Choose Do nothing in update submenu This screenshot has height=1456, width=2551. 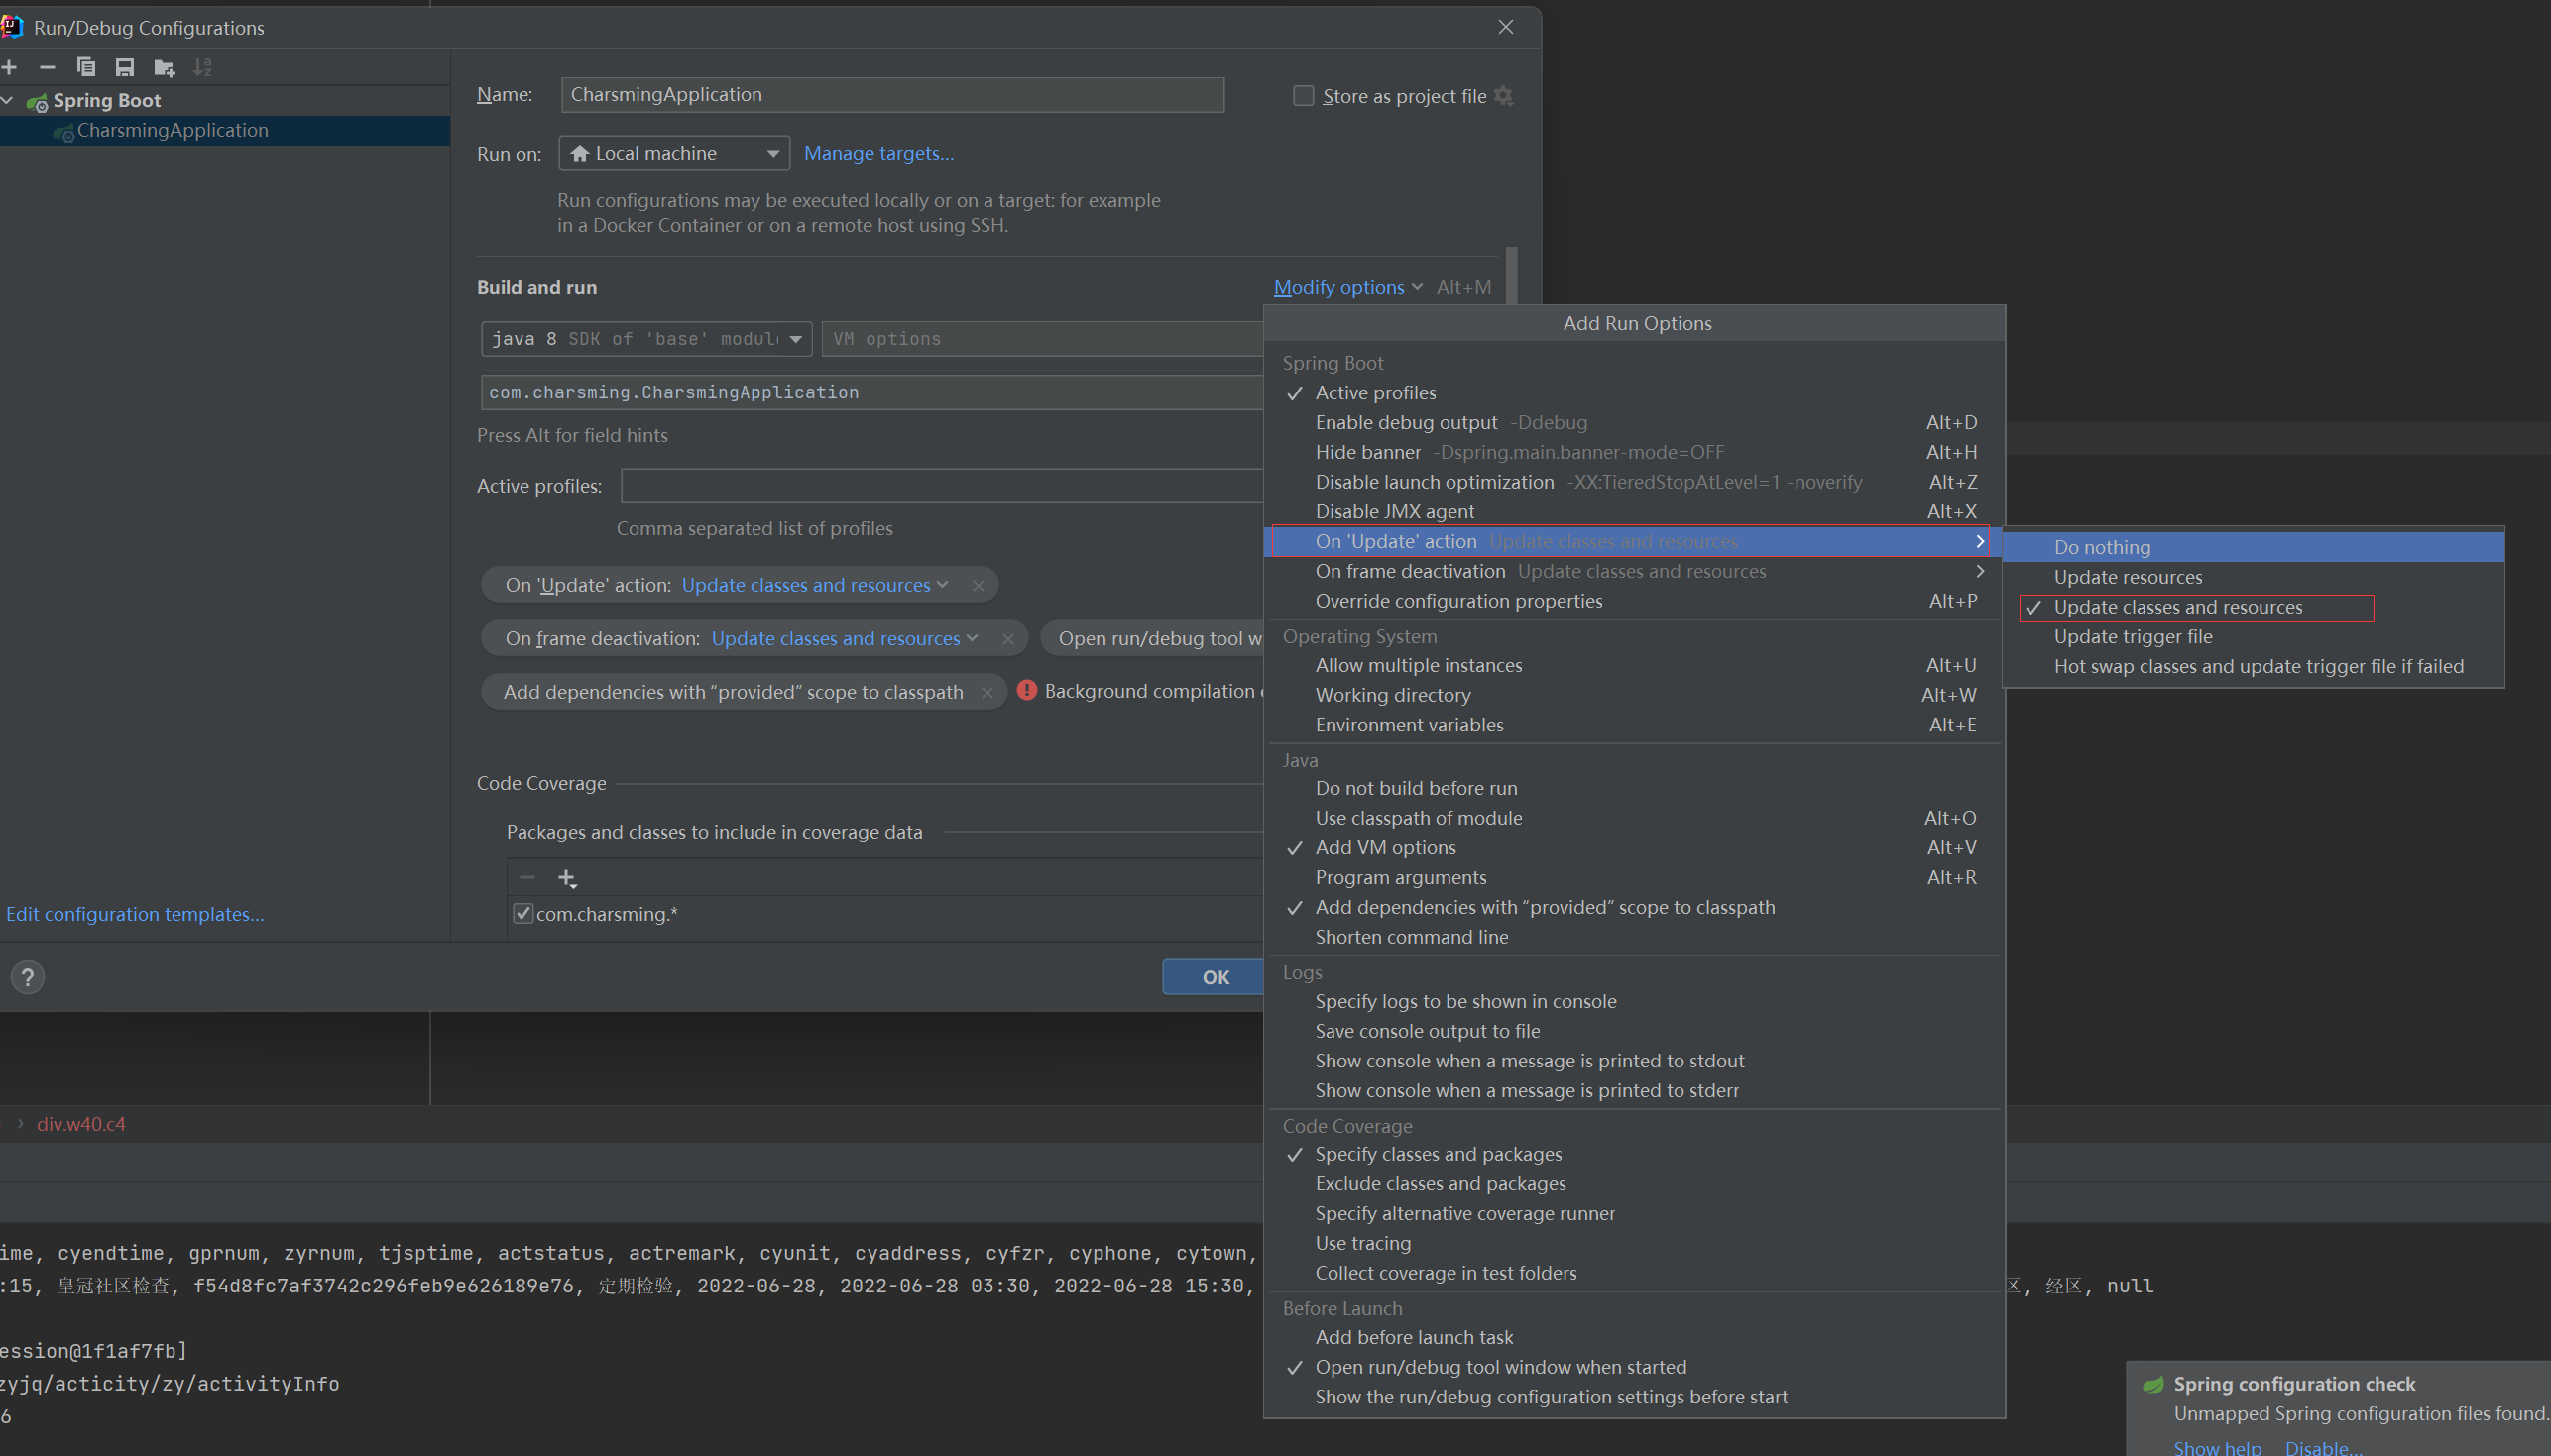2254,547
